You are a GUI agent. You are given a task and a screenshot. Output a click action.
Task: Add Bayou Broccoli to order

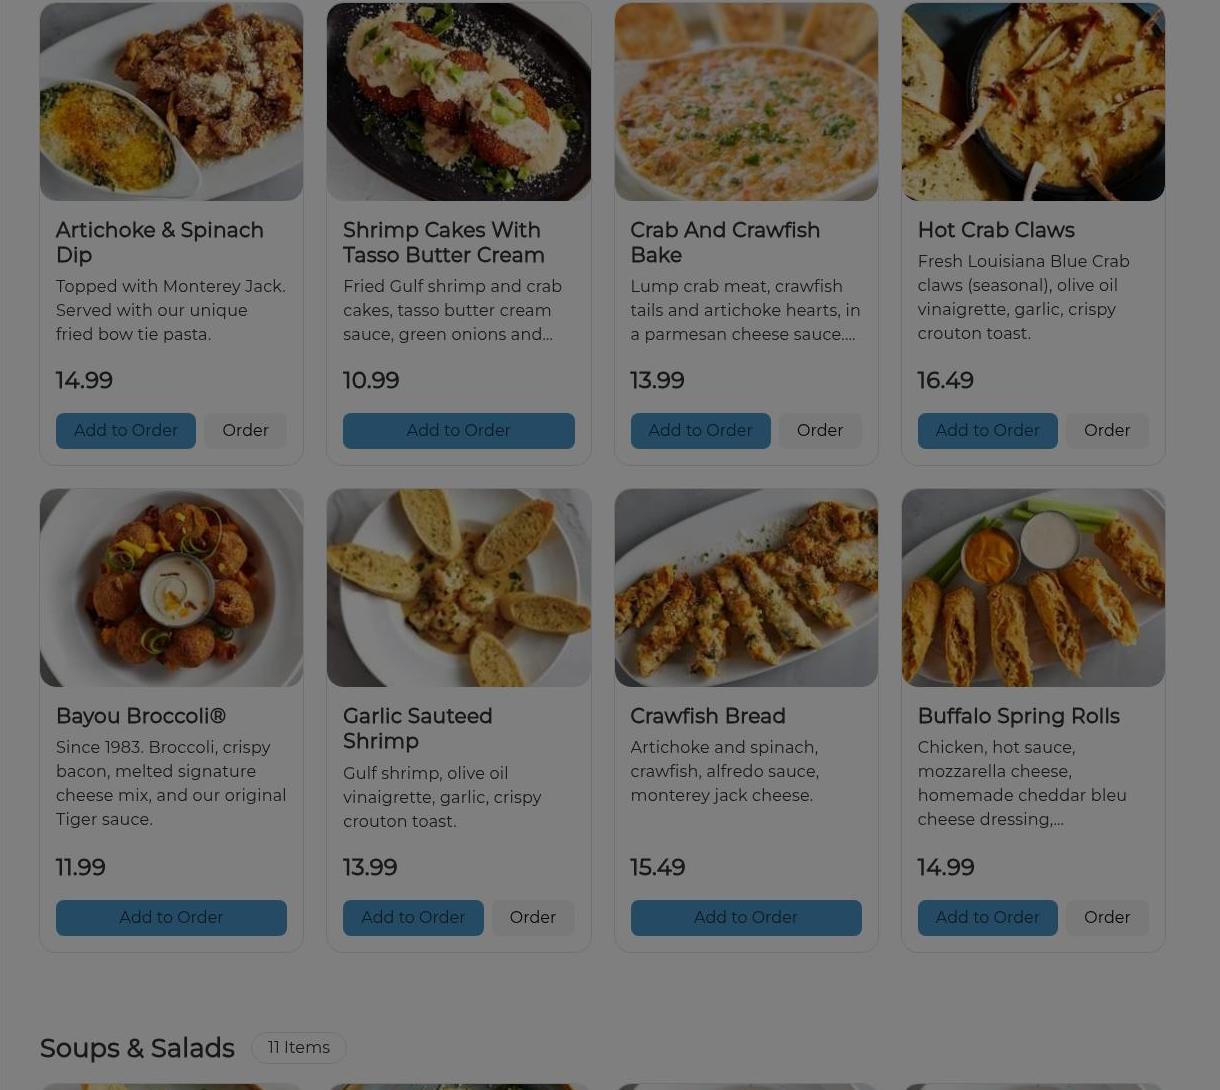pos(171,918)
